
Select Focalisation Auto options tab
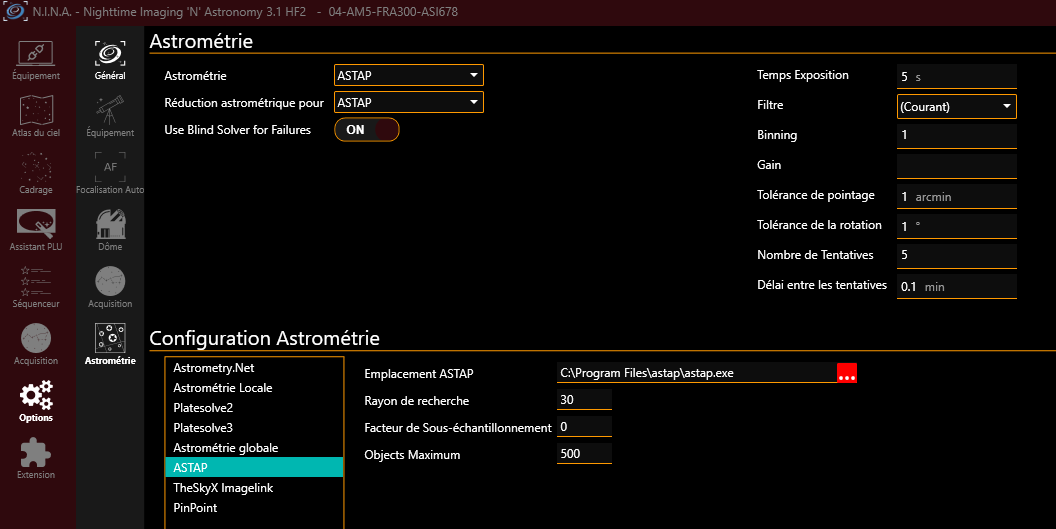click(110, 174)
